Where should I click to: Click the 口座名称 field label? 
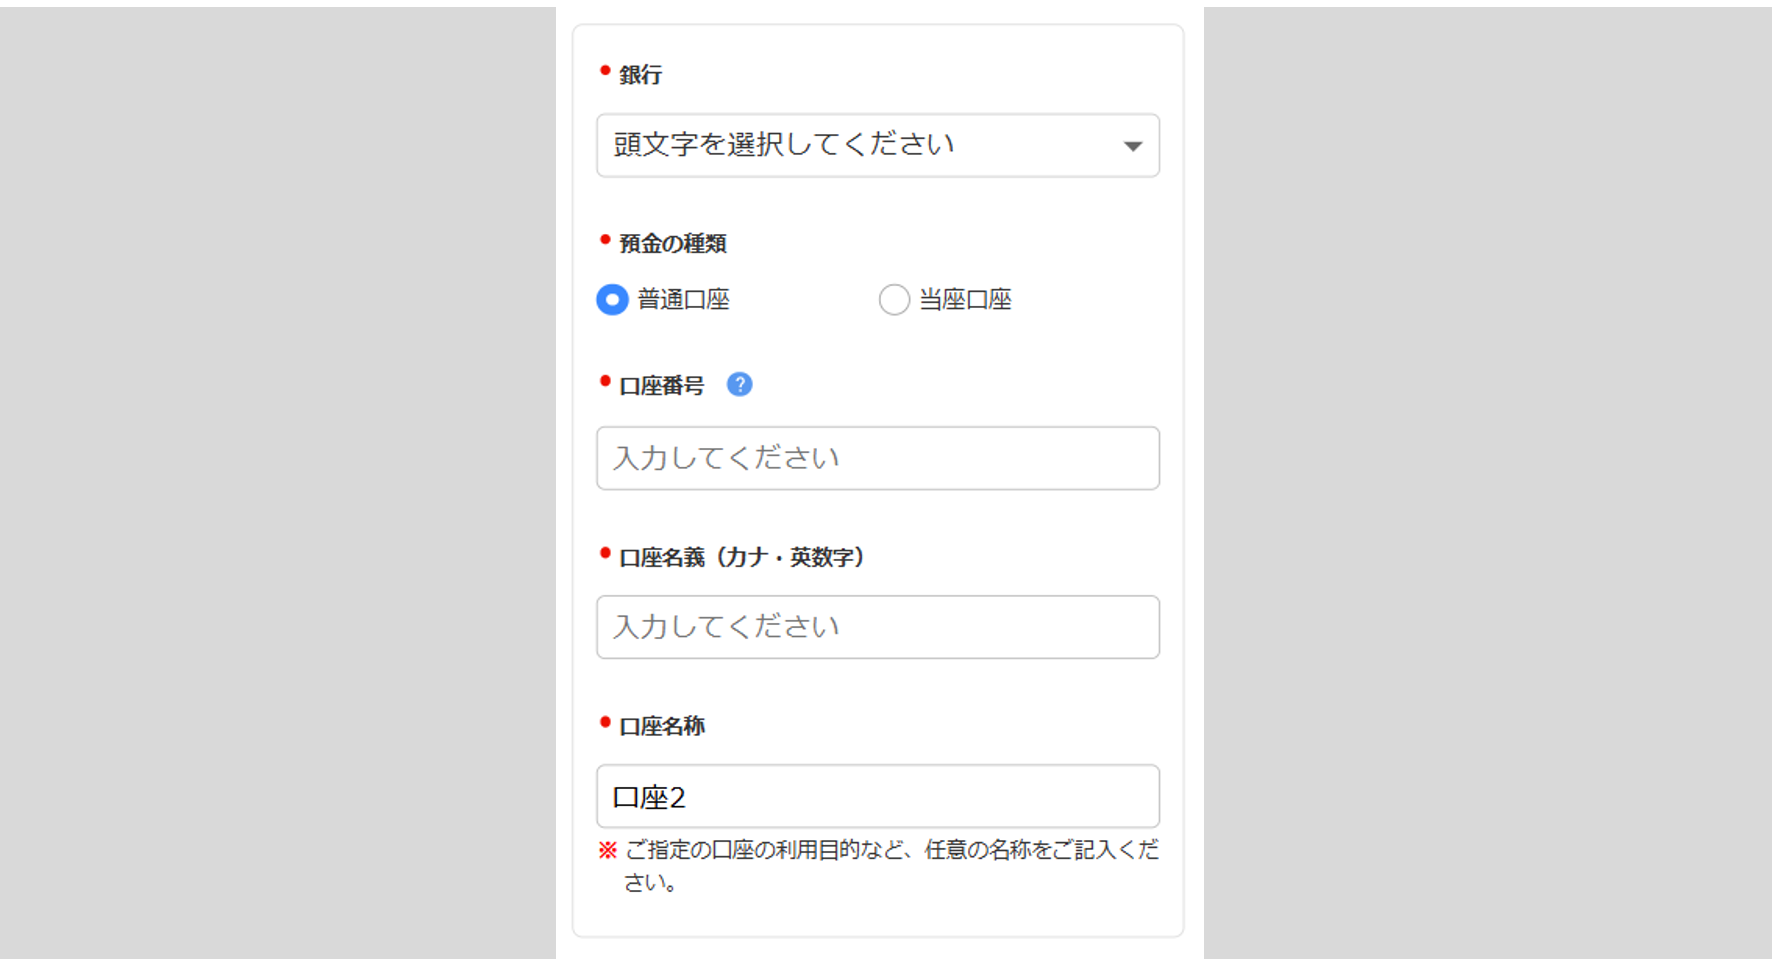[661, 726]
